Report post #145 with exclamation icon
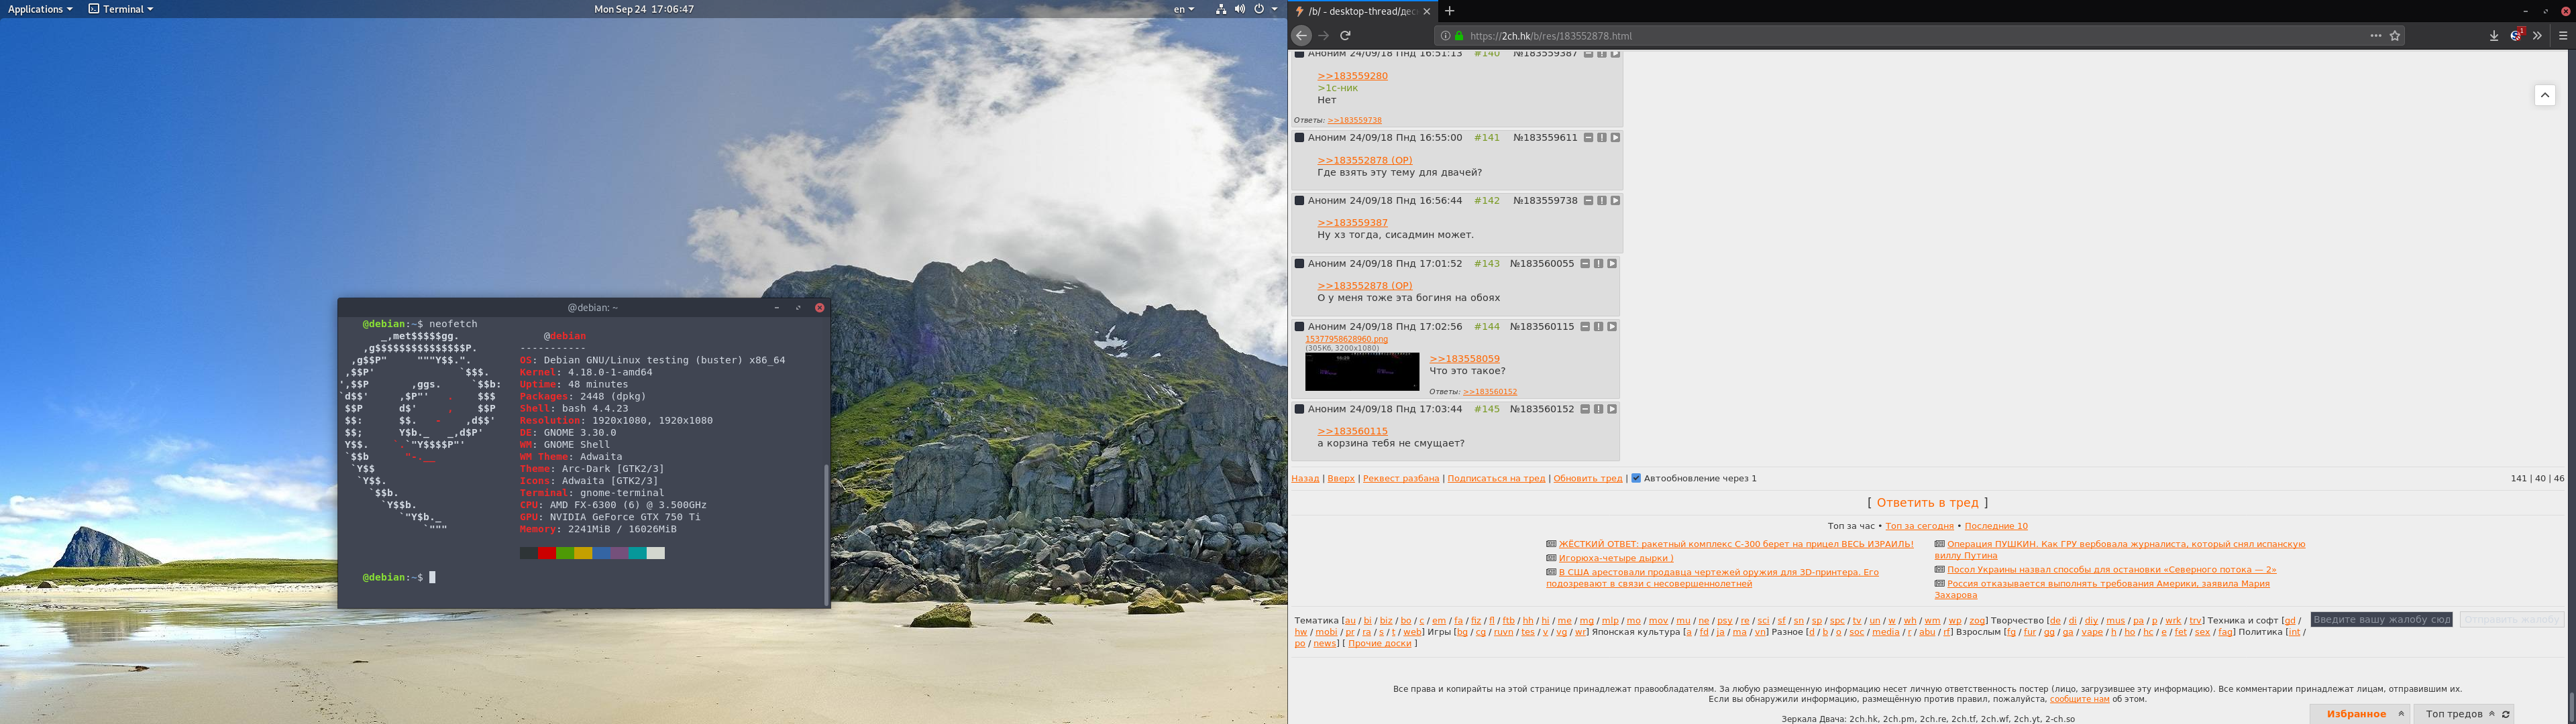The height and width of the screenshot is (724, 2576). (1598, 409)
